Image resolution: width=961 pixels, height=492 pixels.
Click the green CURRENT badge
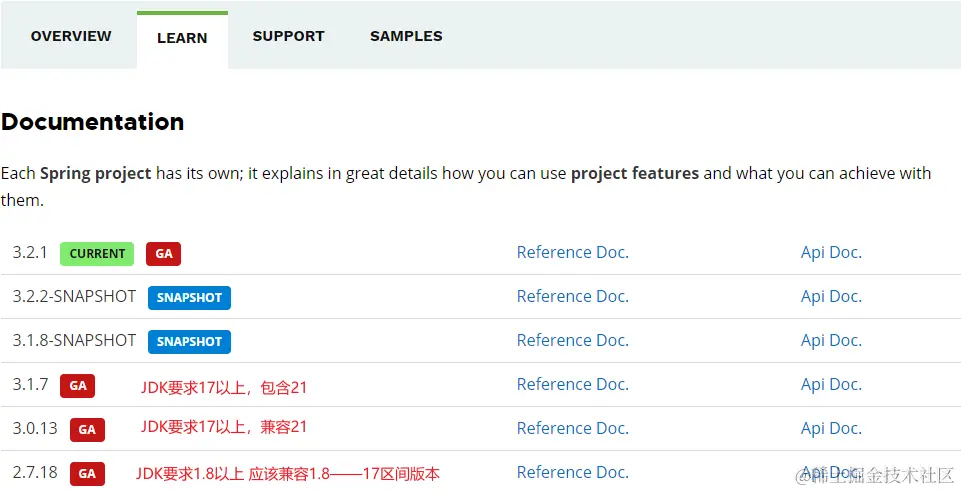[x=97, y=254]
